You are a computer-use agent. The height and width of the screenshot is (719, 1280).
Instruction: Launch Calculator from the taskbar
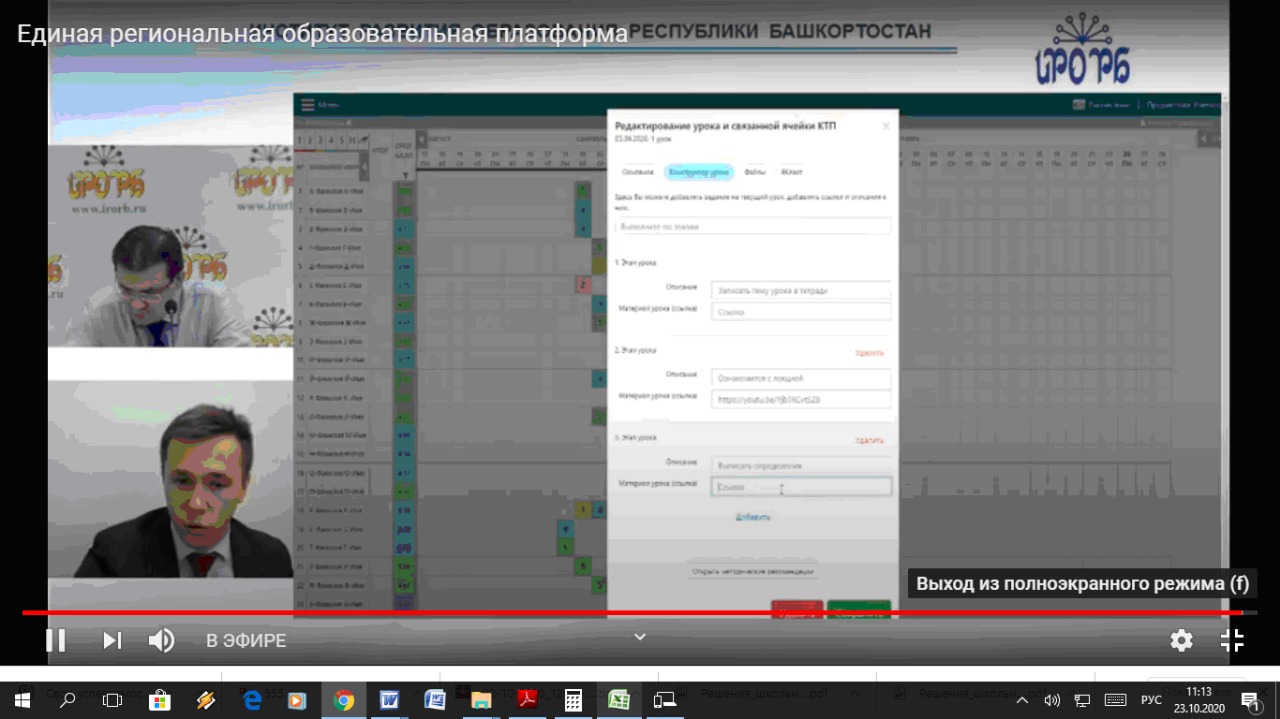coord(573,700)
